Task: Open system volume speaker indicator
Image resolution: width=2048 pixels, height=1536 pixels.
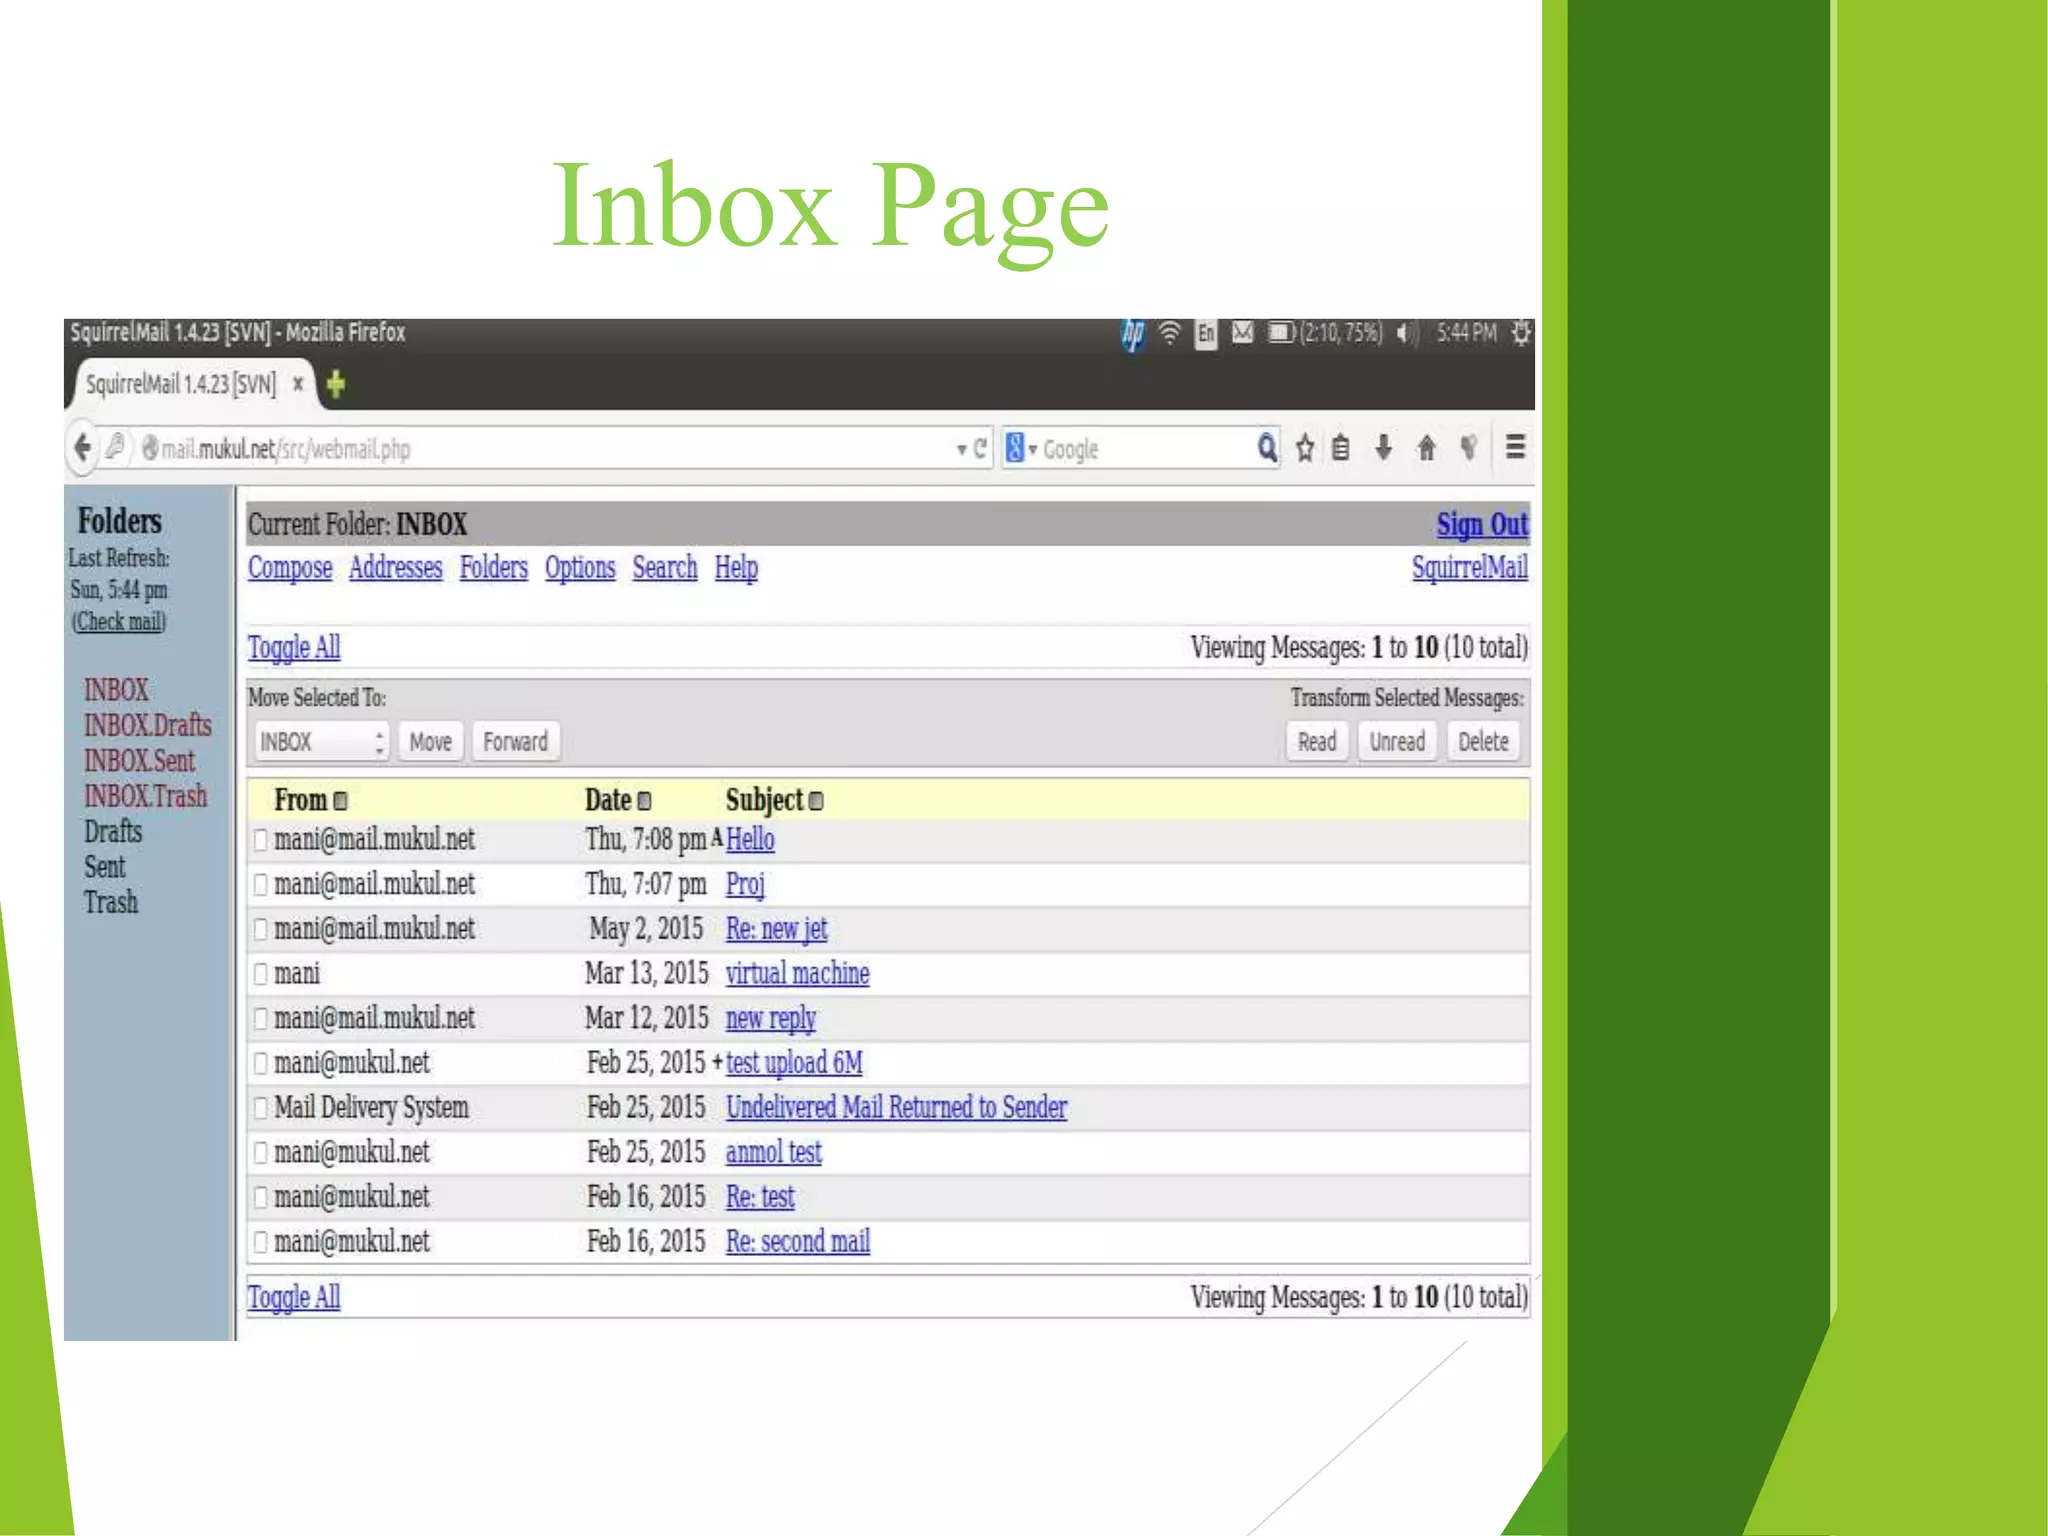Action: click(x=1404, y=333)
